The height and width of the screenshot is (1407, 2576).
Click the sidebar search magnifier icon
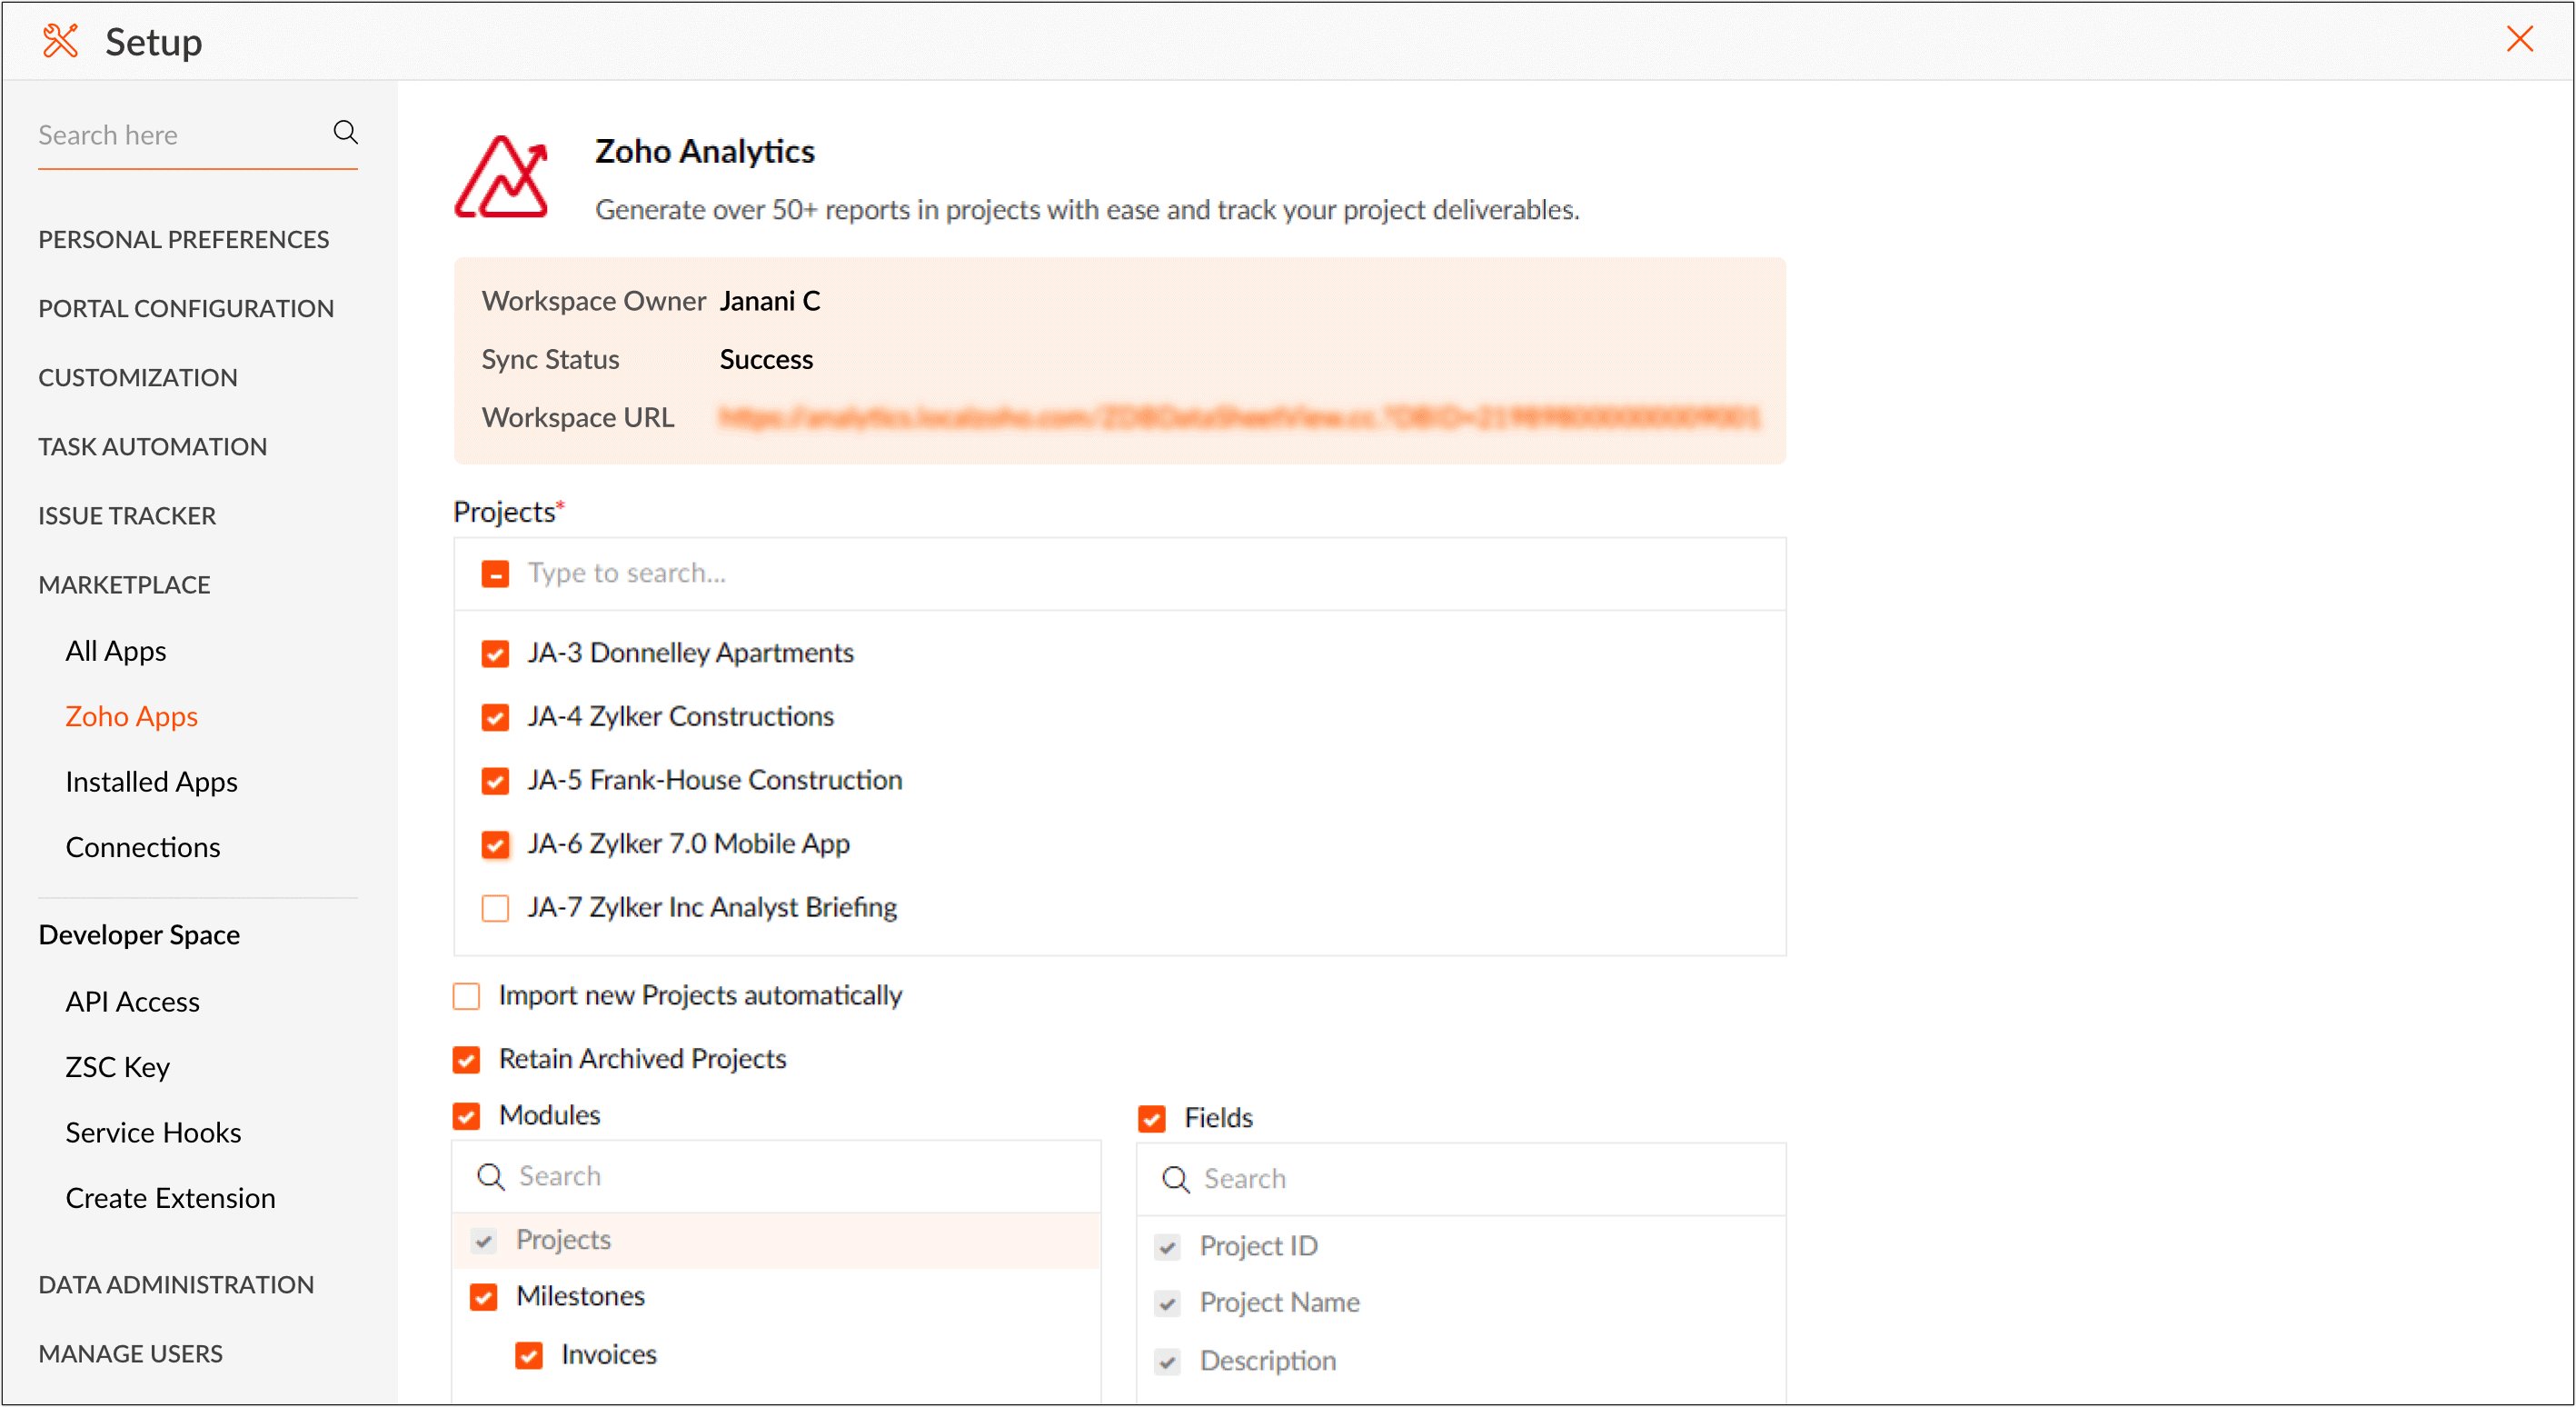pos(345,132)
